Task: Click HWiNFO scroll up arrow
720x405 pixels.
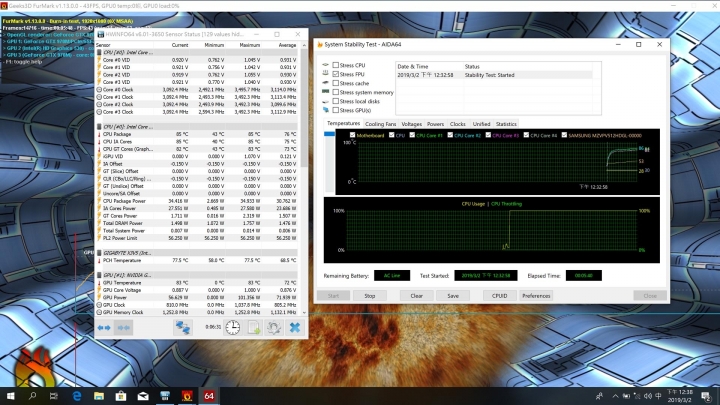Action: [x=304, y=45]
